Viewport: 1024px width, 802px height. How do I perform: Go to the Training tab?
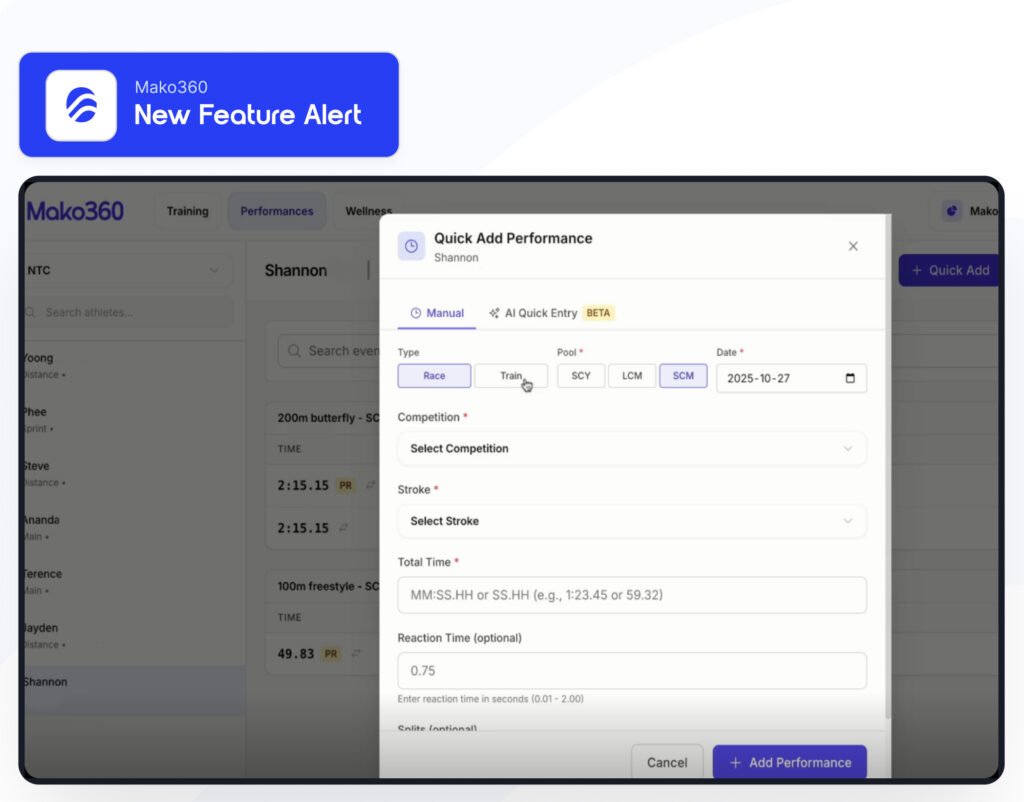pyautogui.click(x=188, y=211)
